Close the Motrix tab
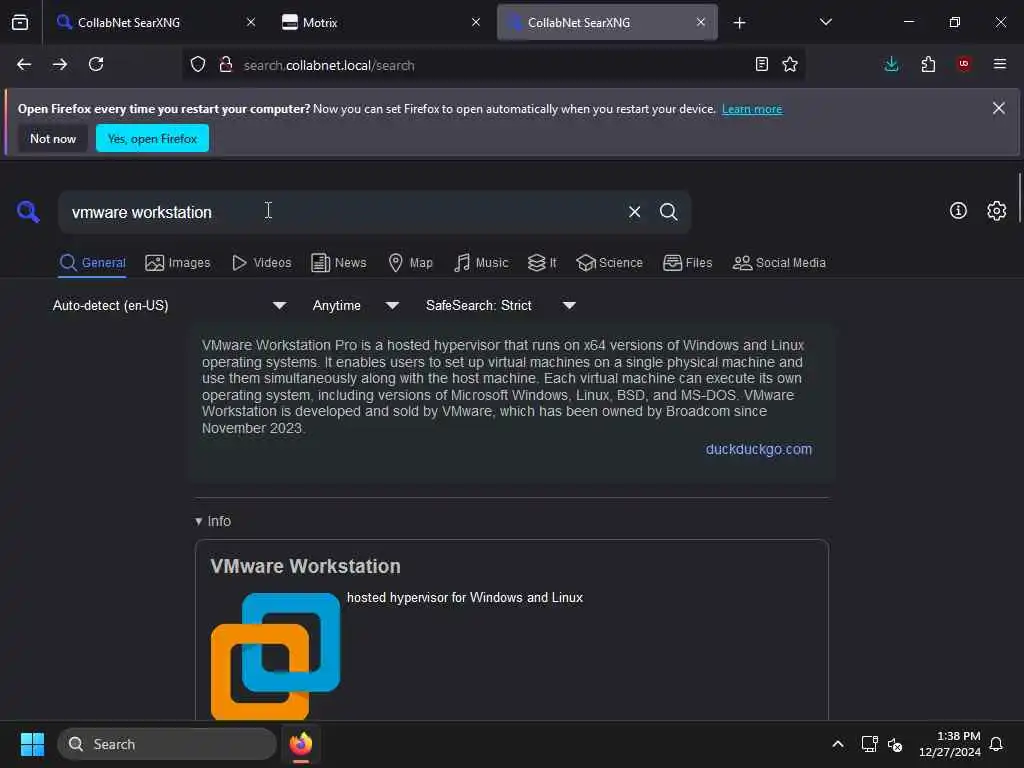This screenshot has width=1024, height=768. (476, 22)
